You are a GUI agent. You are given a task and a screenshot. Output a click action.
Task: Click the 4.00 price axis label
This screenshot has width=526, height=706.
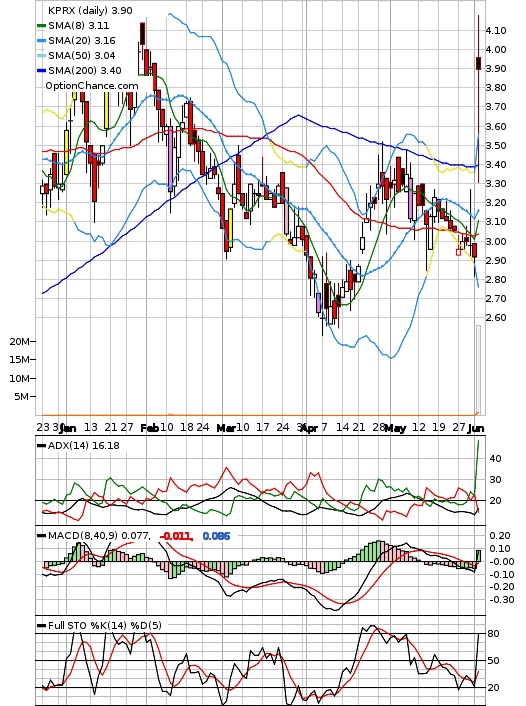tap(495, 50)
